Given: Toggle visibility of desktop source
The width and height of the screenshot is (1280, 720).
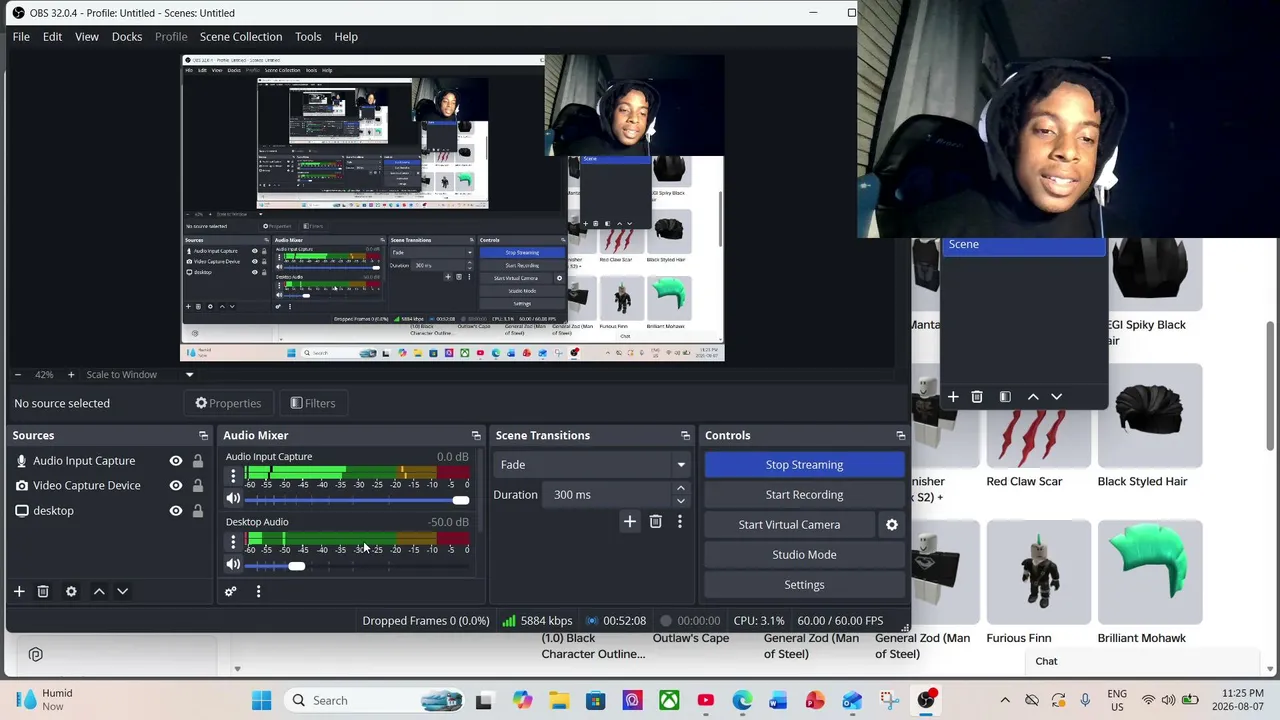Looking at the screenshot, I should (x=176, y=511).
